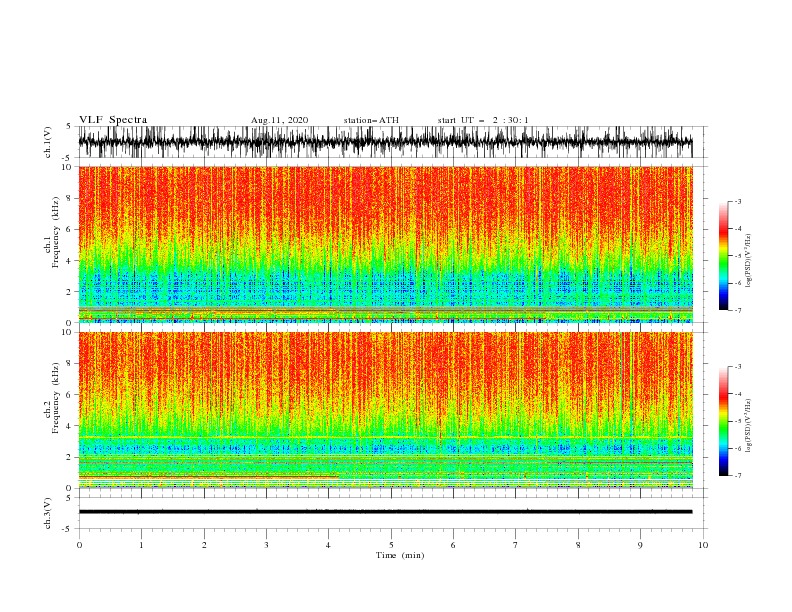Click the ch.1 spectrogram color bar
The height and width of the screenshot is (612, 792).
[x=723, y=255]
